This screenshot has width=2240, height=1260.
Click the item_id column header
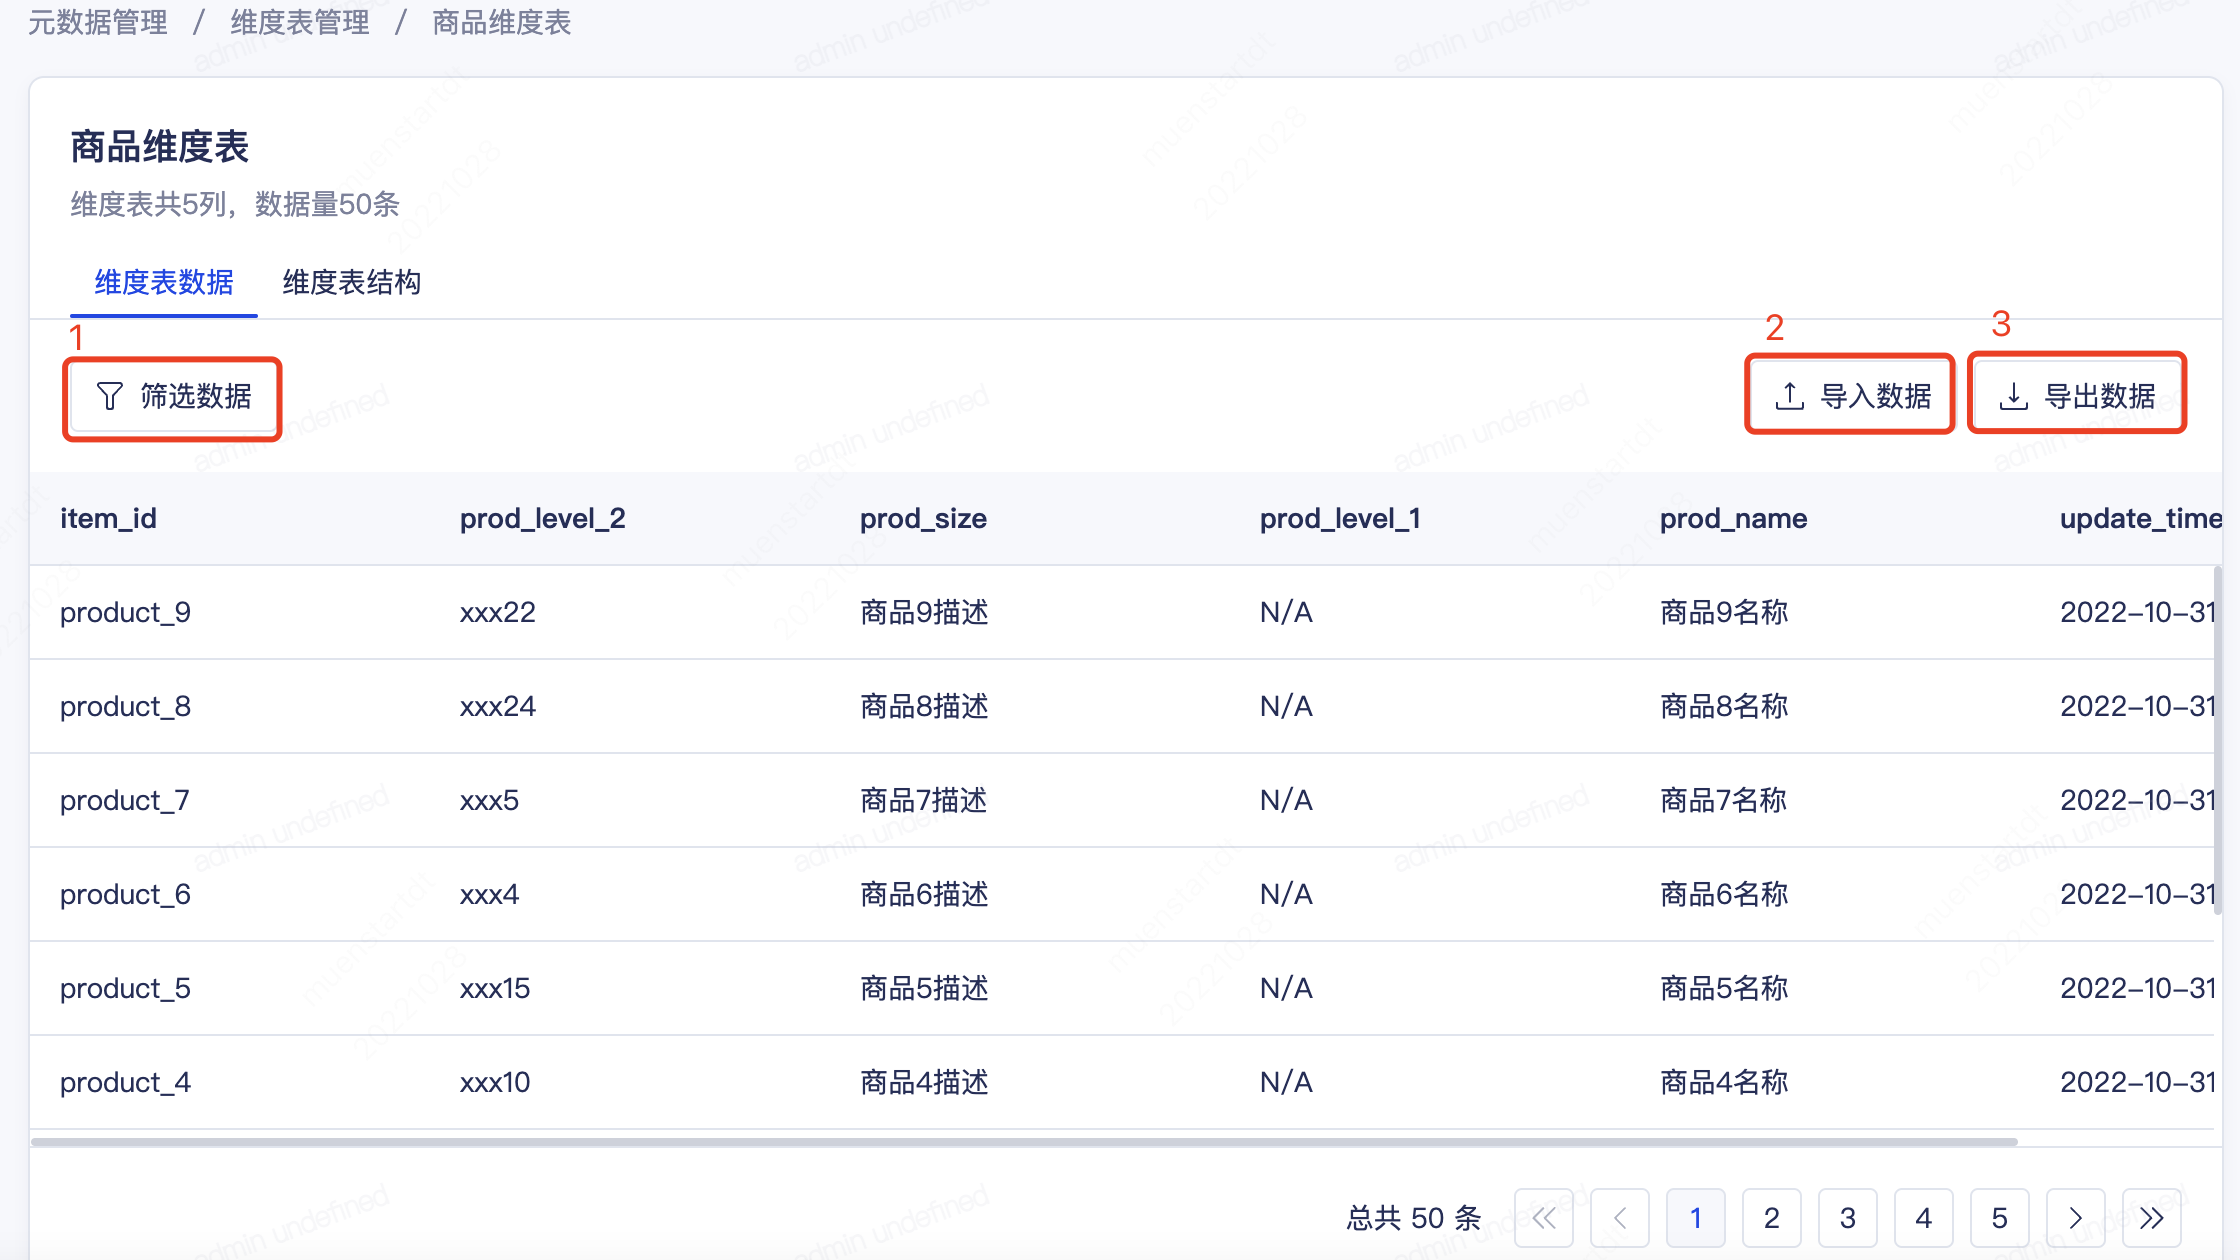coord(108,518)
